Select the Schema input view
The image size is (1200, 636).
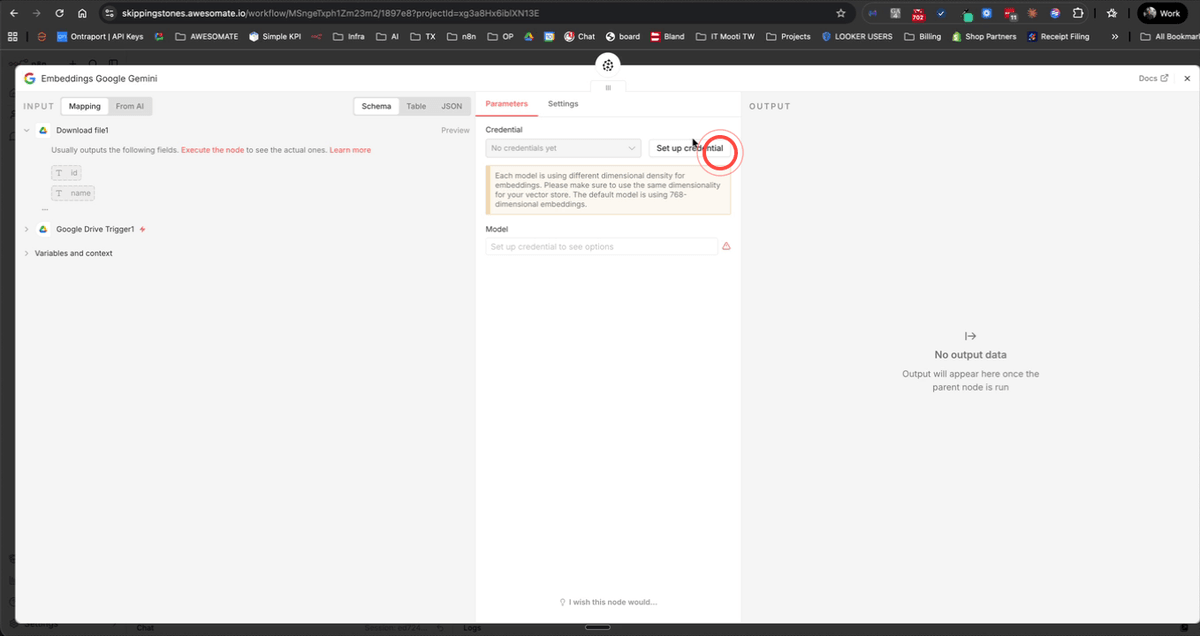pyautogui.click(x=376, y=106)
